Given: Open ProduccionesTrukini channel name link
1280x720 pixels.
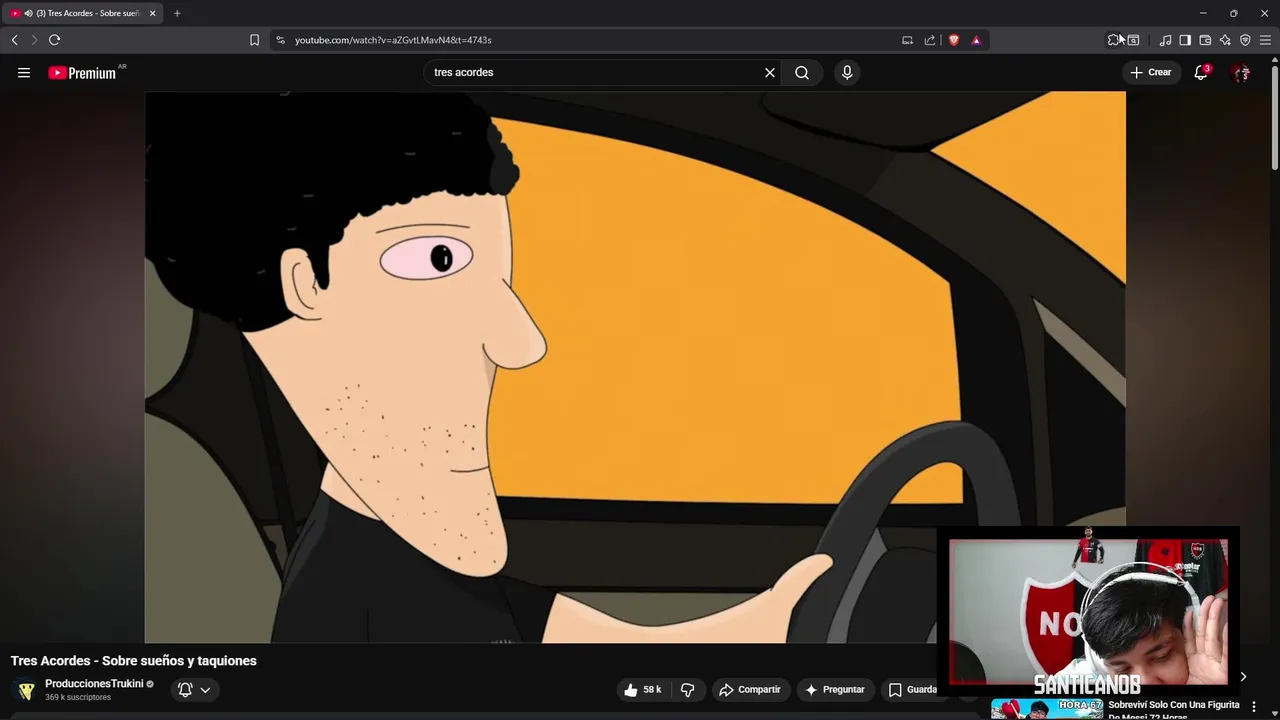Looking at the screenshot, I should click(x=94, y=684).
